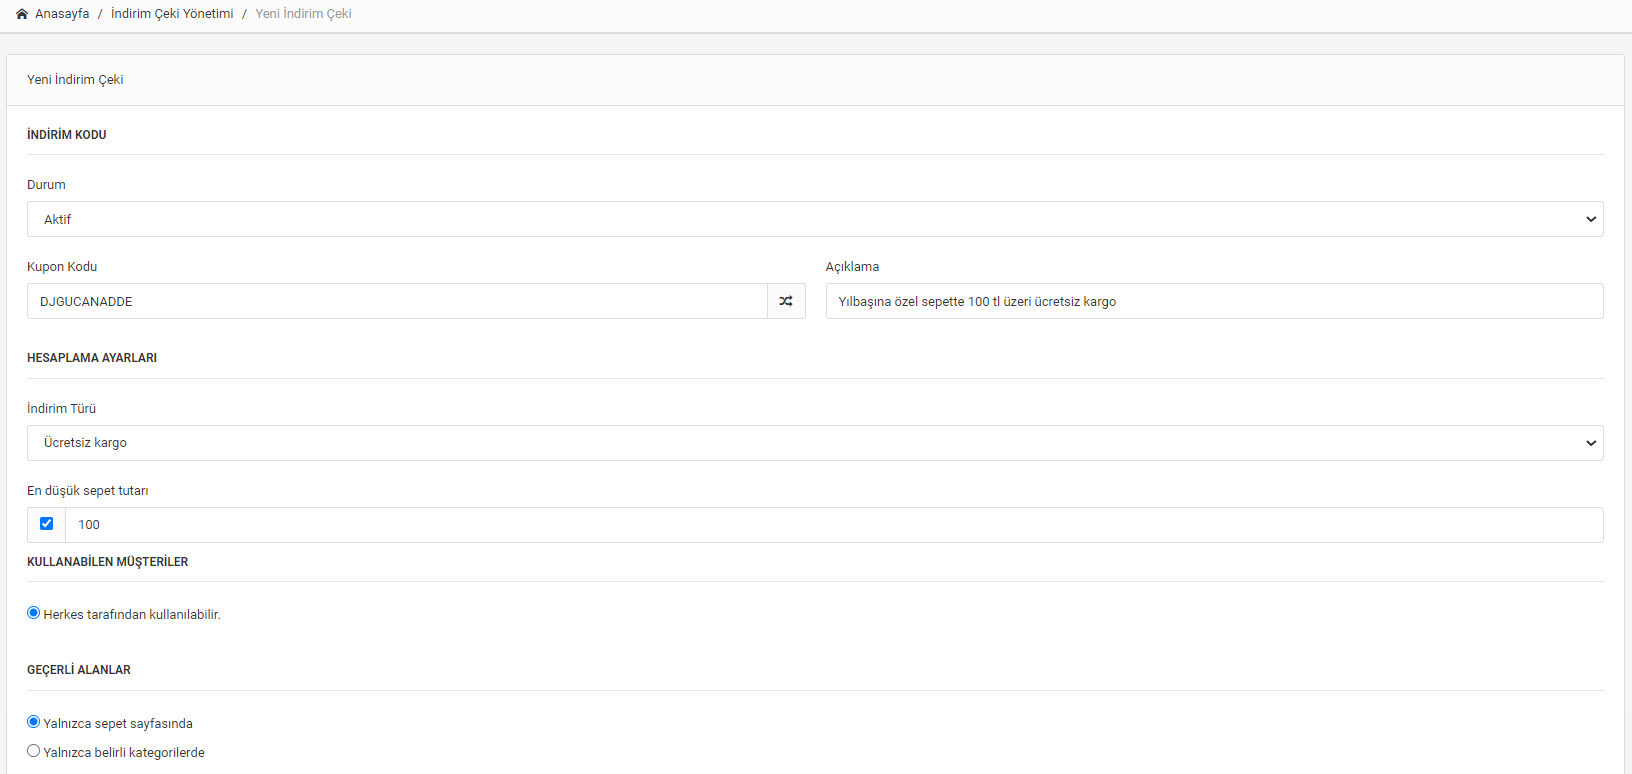Generate random coupon code with shuffle icon

[786, 301]
